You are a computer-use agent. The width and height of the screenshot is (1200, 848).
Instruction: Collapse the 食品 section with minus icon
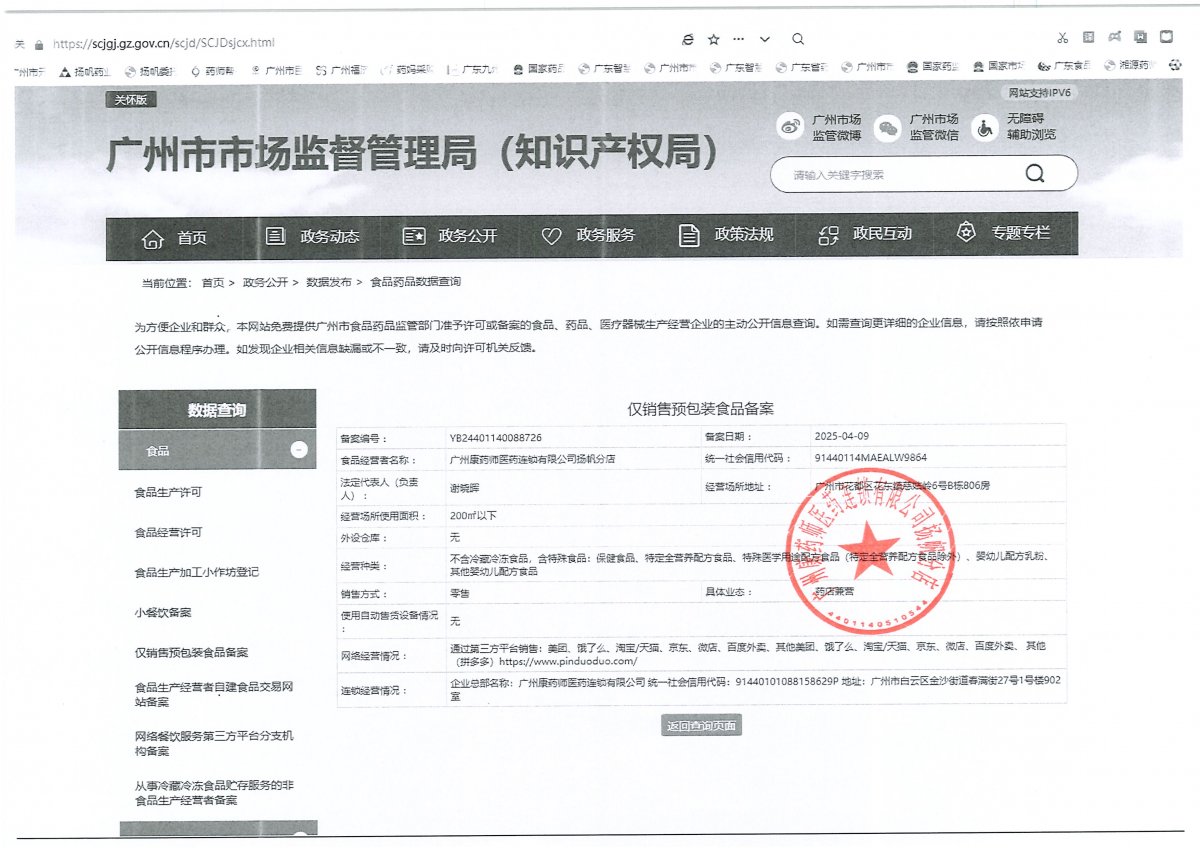pyautogui.click(x=299, y=450)
